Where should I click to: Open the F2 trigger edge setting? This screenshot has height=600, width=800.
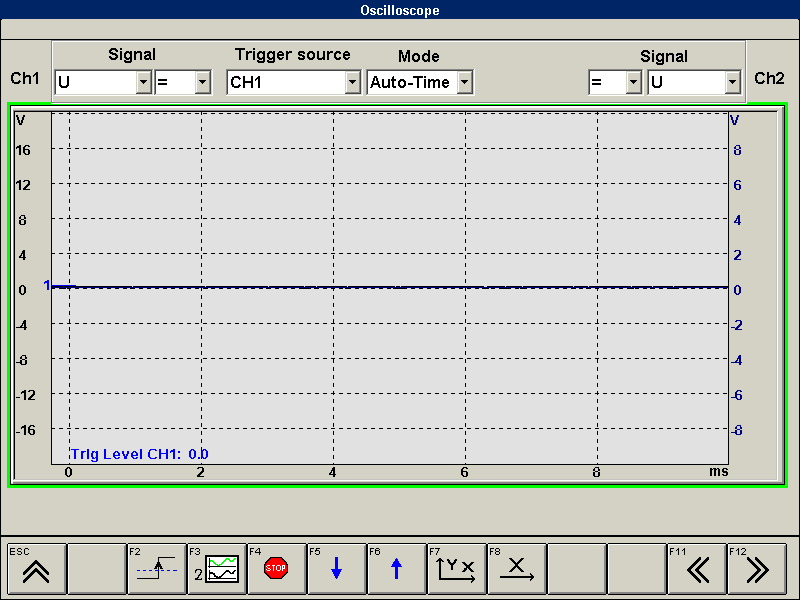click(157, 569)
